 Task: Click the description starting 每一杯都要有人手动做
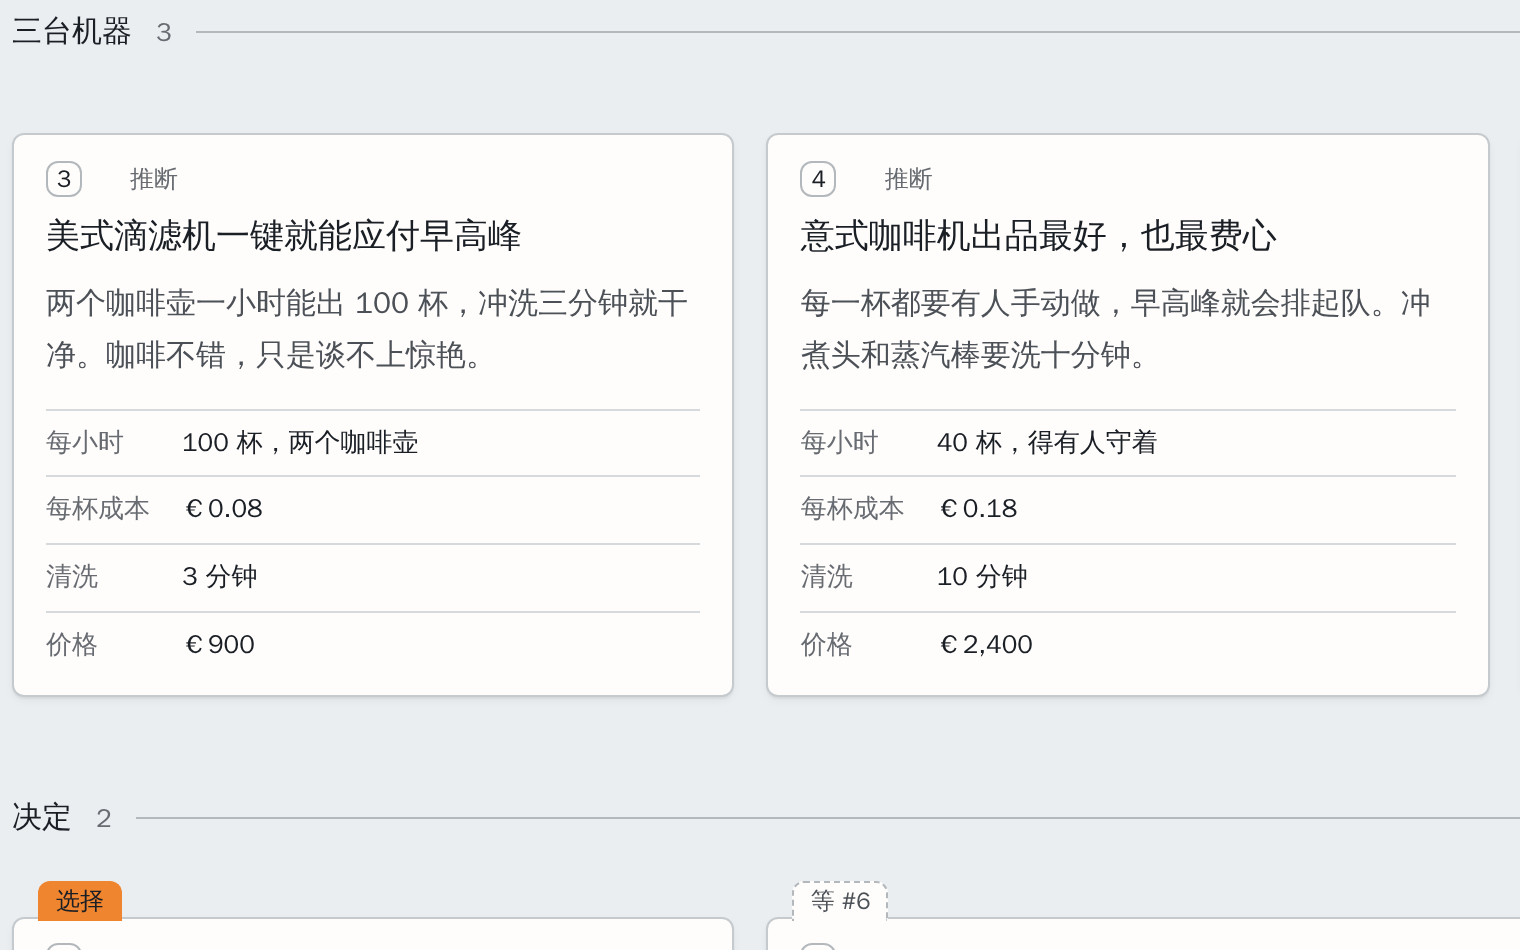click(x=1116, y=329)
